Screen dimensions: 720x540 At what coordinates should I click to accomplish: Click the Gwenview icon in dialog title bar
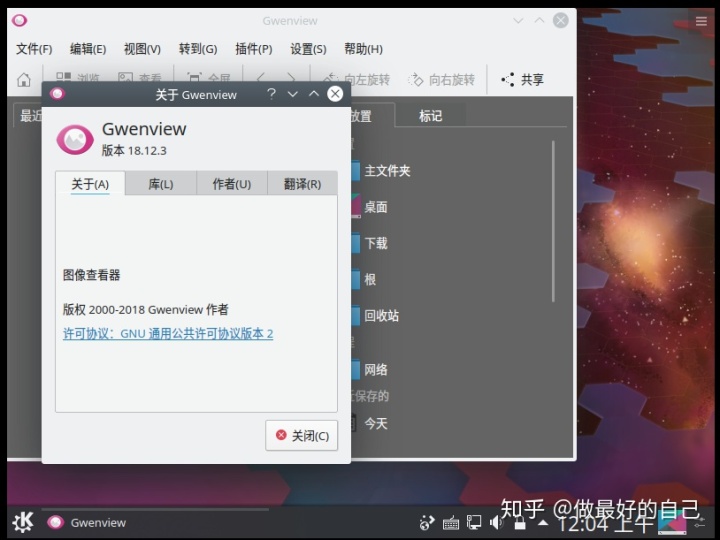click(57, 94)
